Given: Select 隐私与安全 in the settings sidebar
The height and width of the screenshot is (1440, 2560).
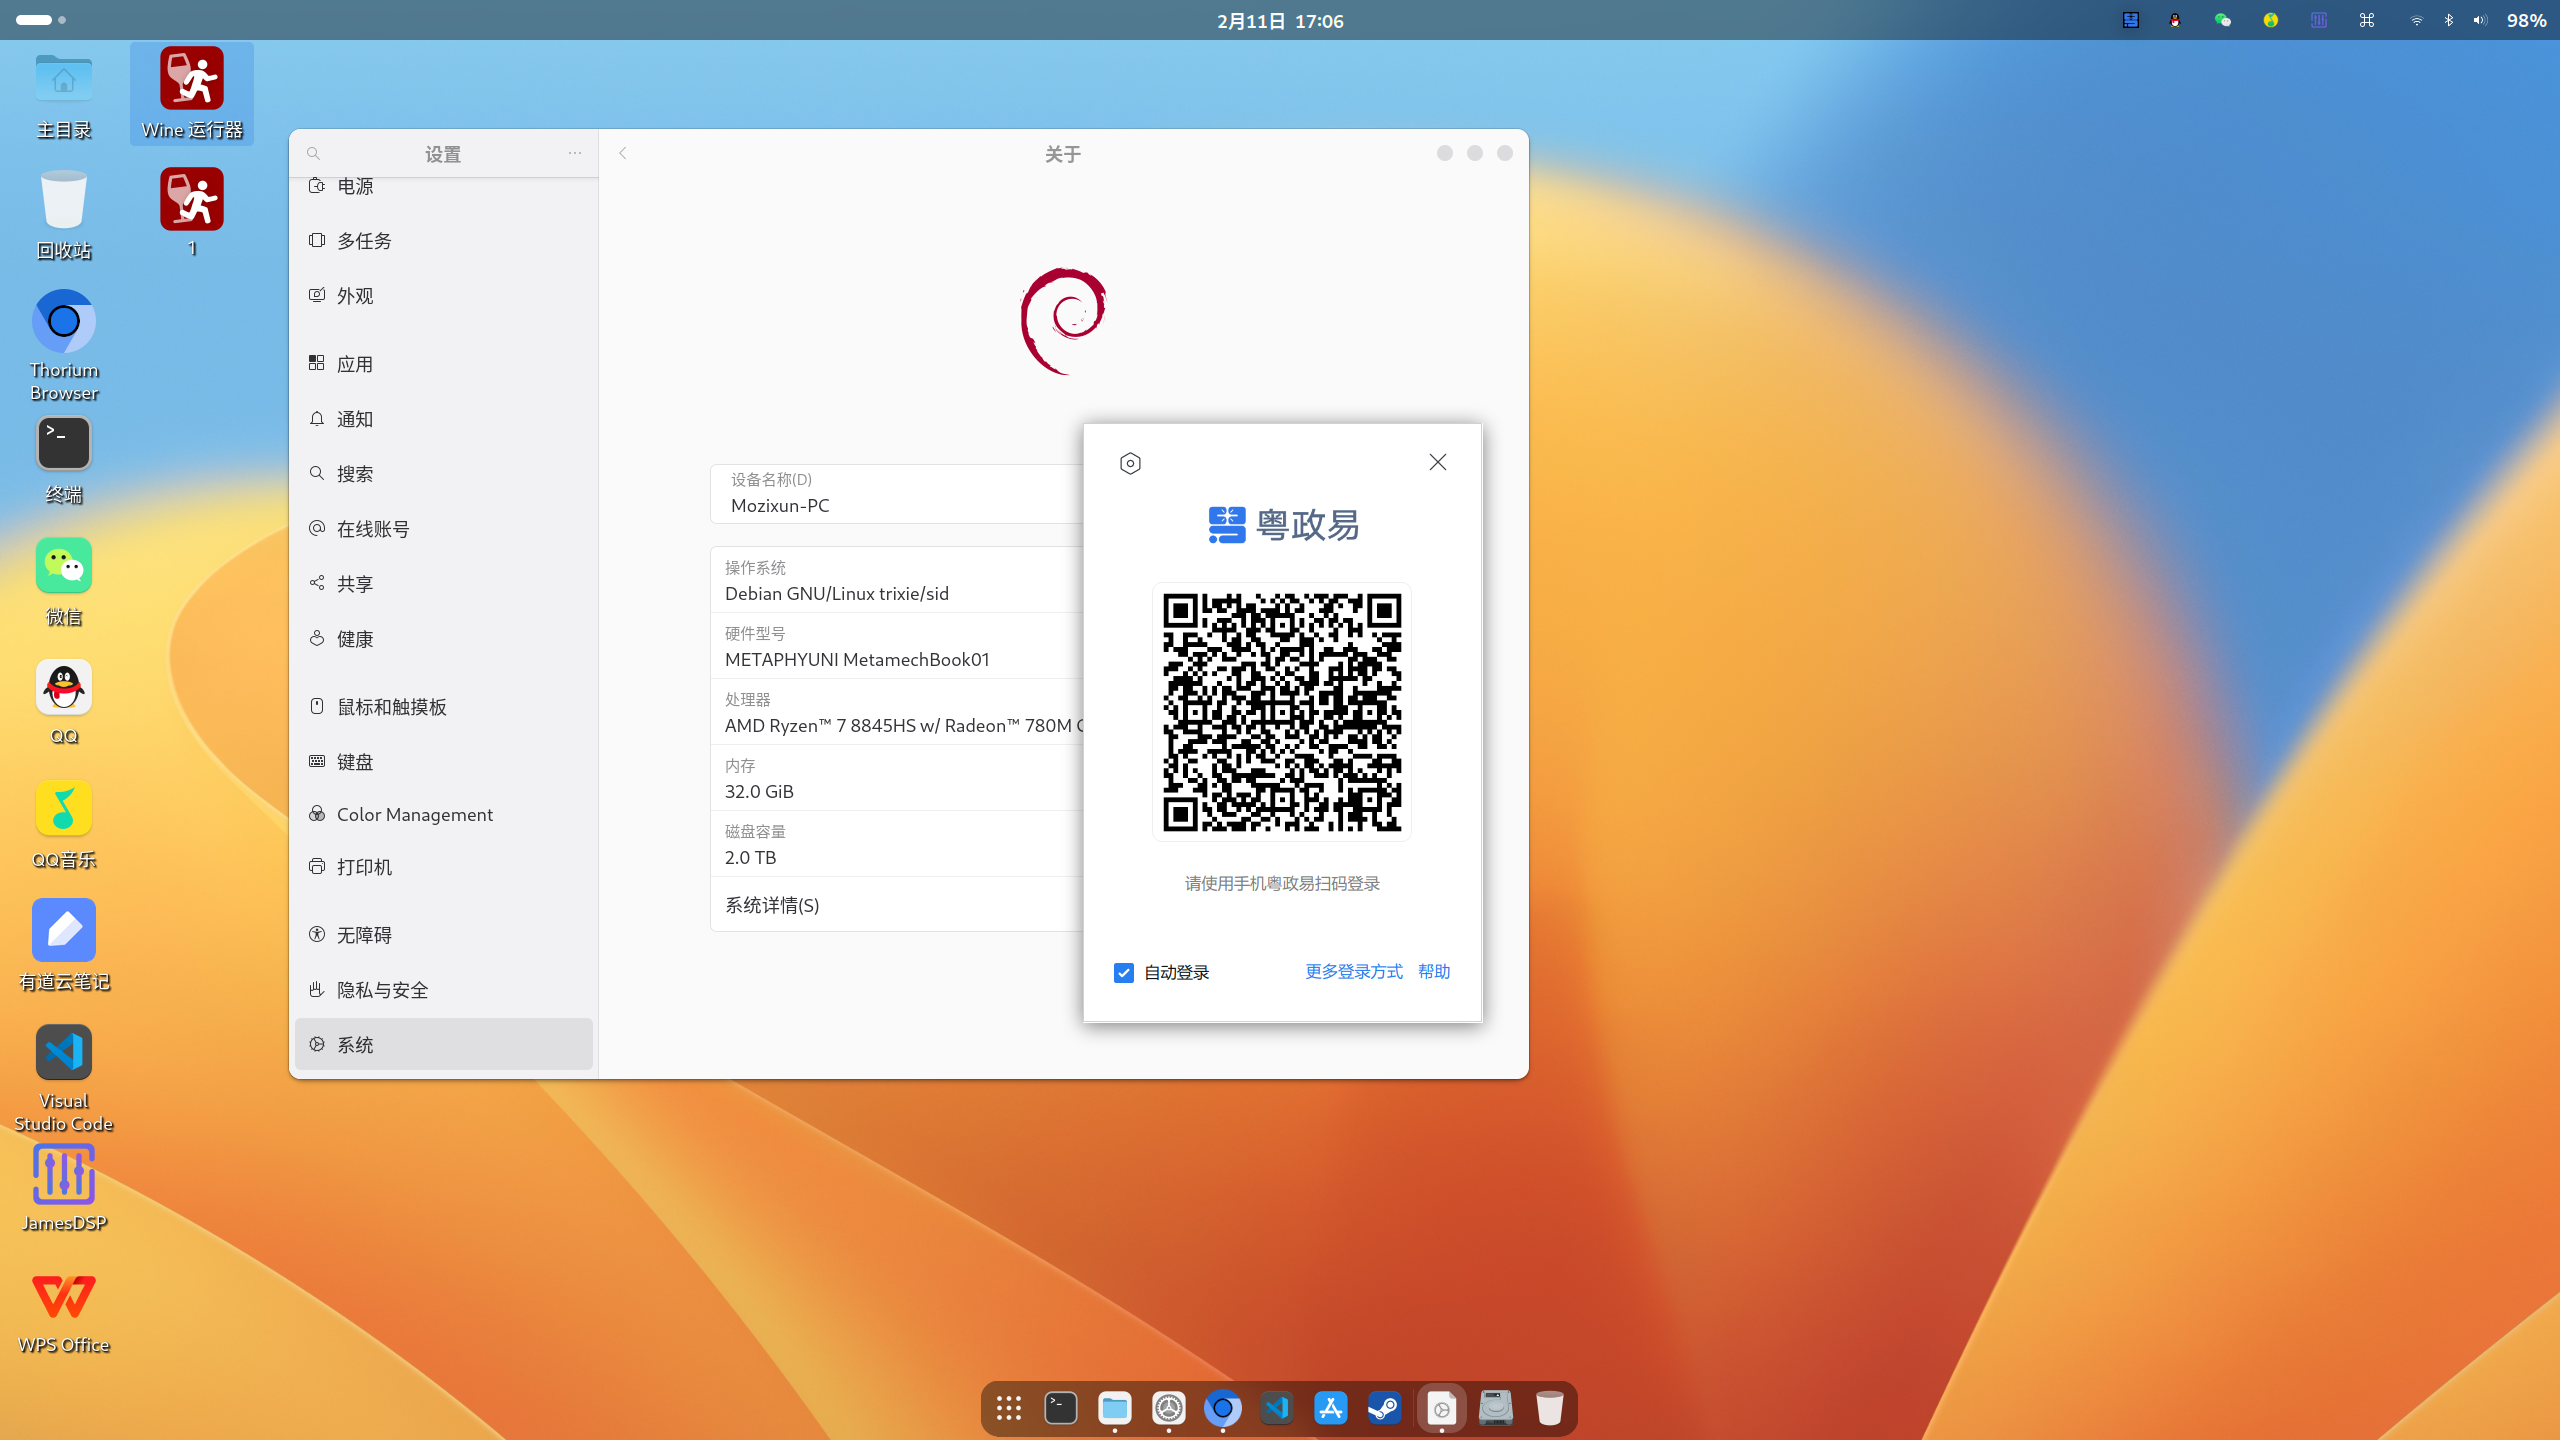Looking at the screenshot, I should [x=382, y=990].
